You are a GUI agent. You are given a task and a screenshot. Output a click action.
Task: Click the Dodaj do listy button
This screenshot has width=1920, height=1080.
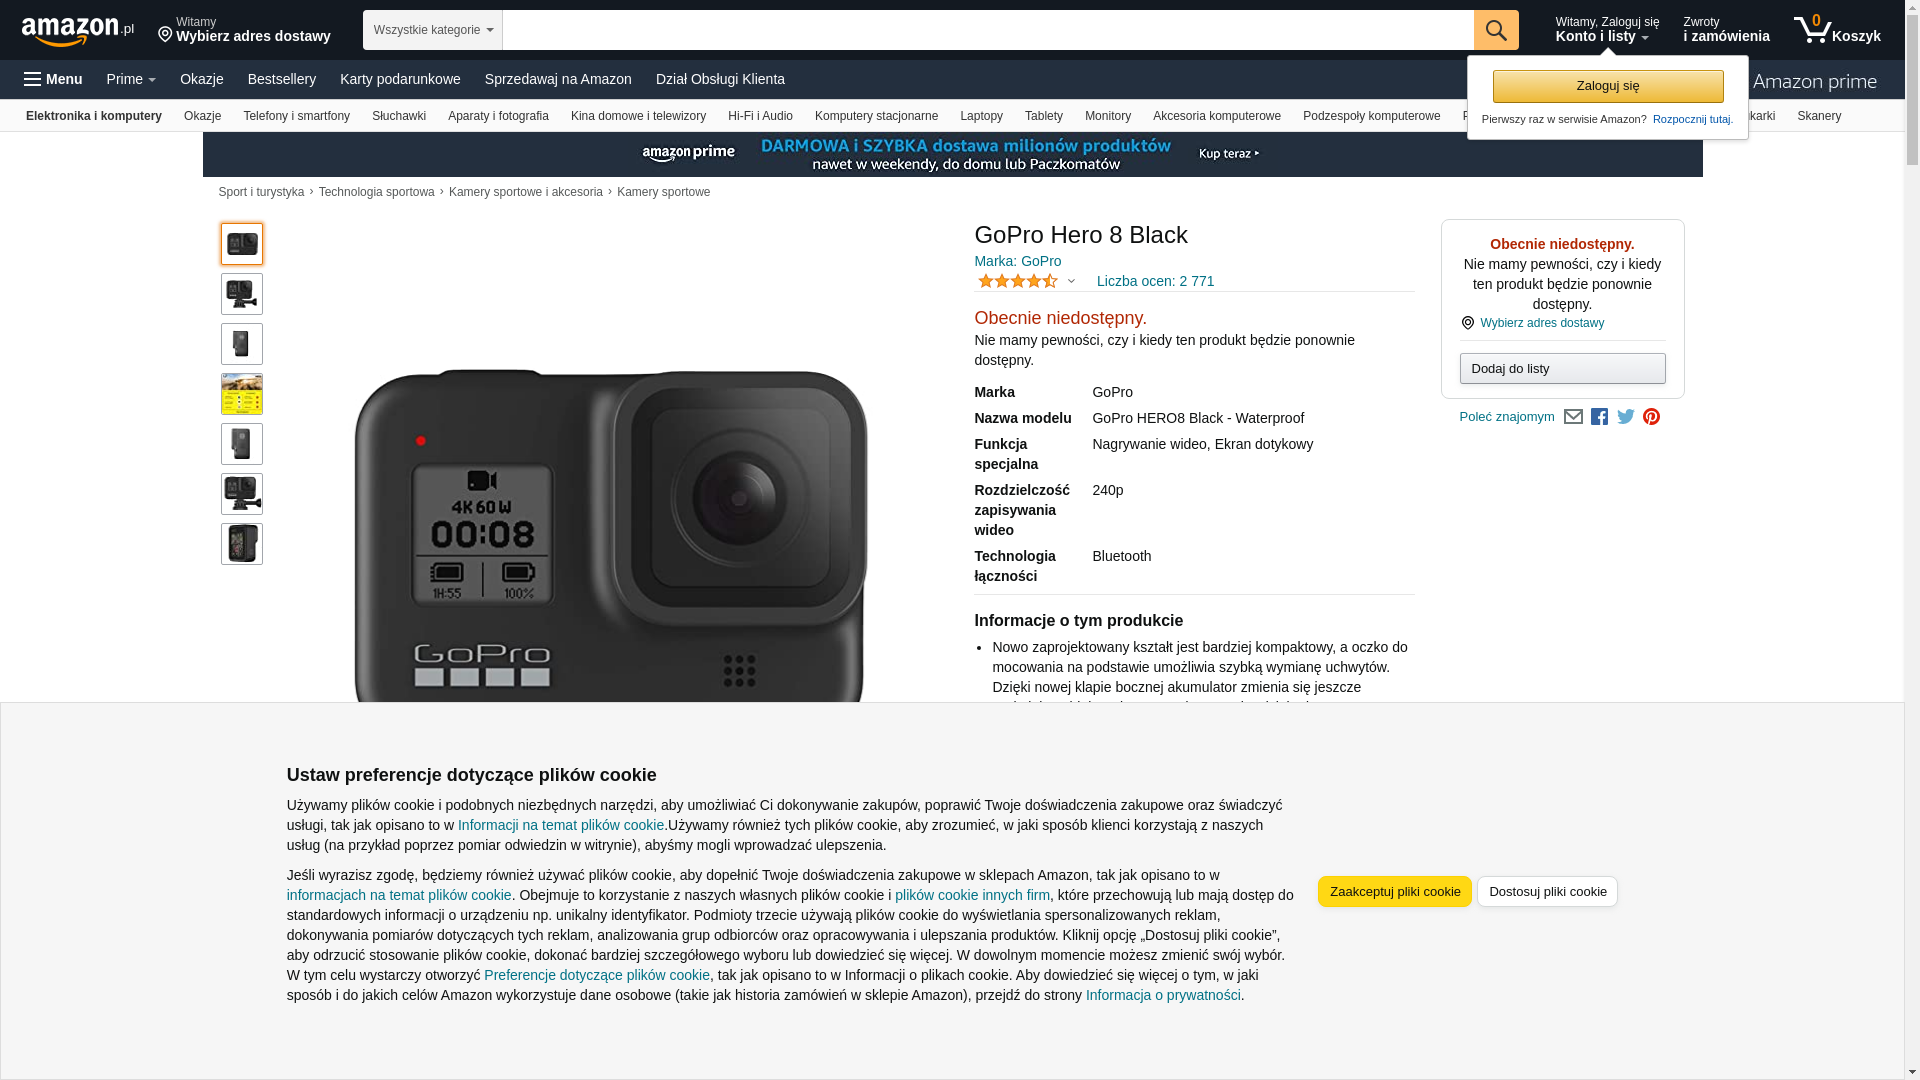click(1562, 369)
